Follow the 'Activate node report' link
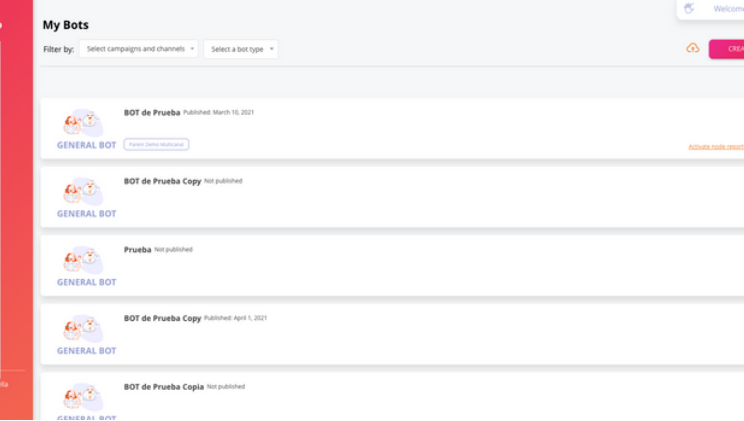Screen dimensions: 744x421 click(x=715, y=146)
